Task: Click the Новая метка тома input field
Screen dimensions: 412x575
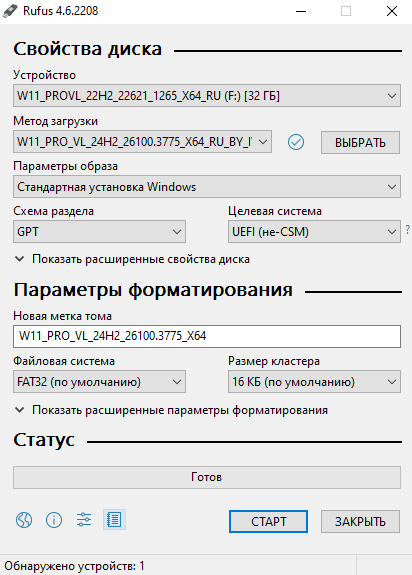Action: click(207, 336)
